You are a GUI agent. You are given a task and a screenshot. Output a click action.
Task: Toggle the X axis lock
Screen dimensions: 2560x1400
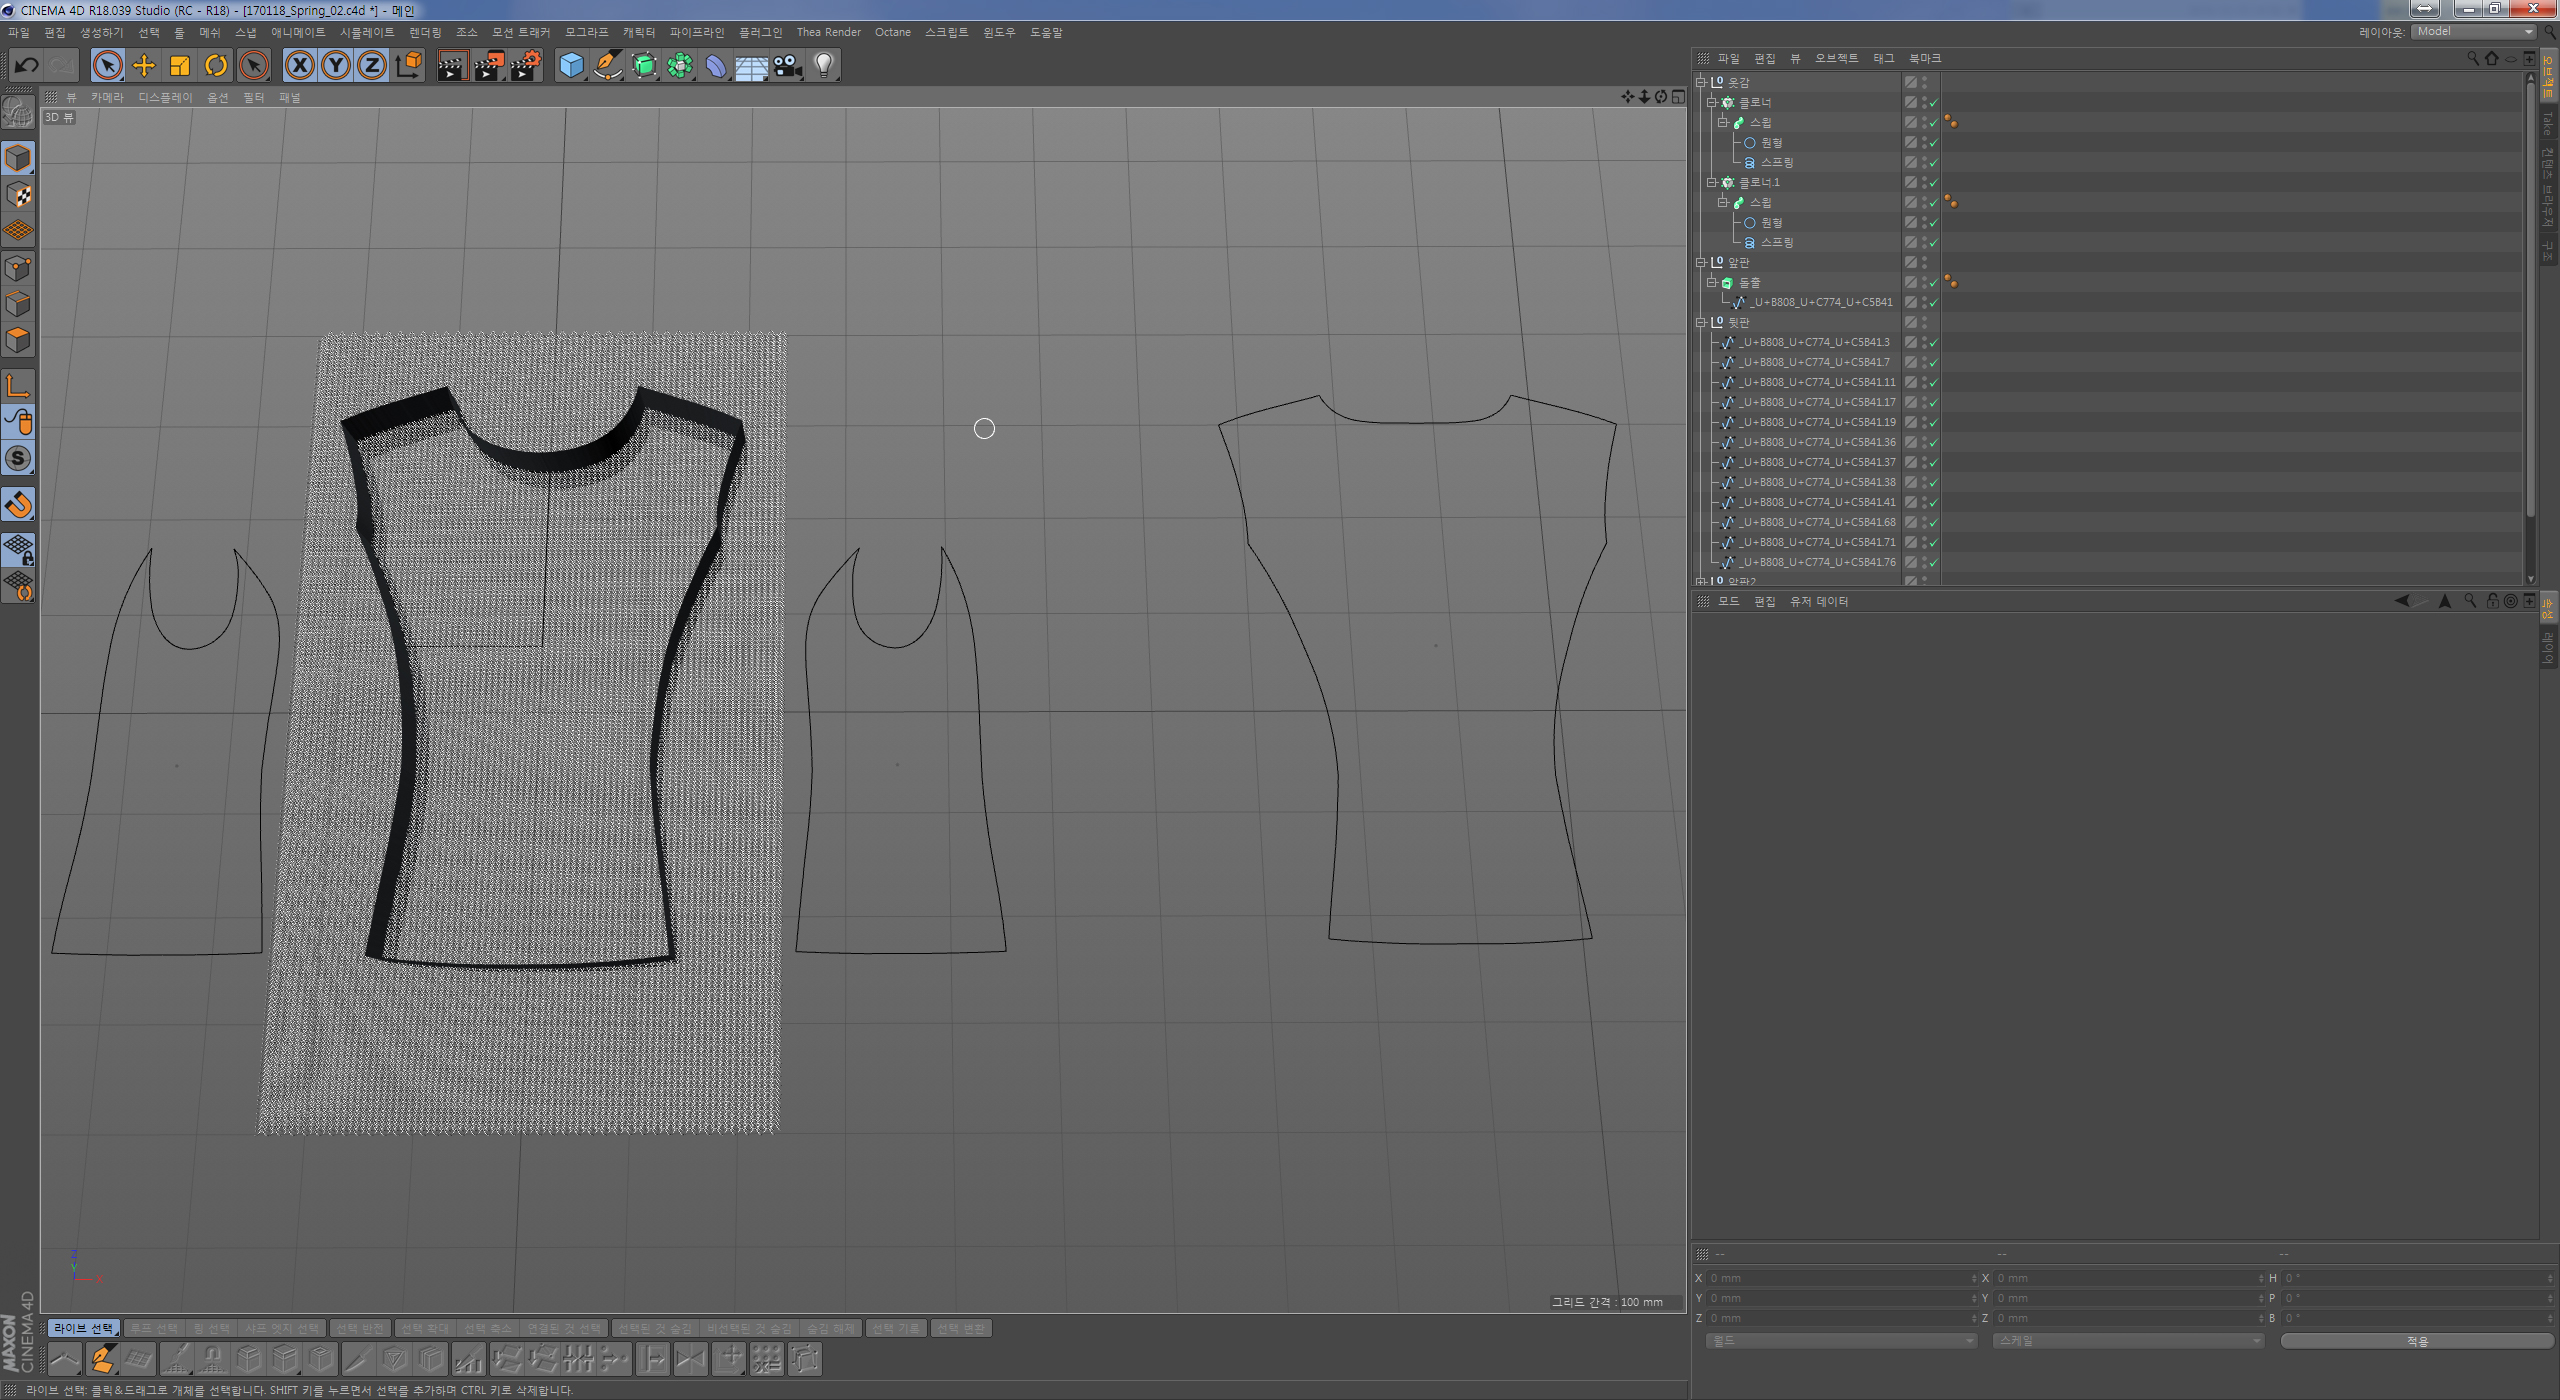pos(299,66)
